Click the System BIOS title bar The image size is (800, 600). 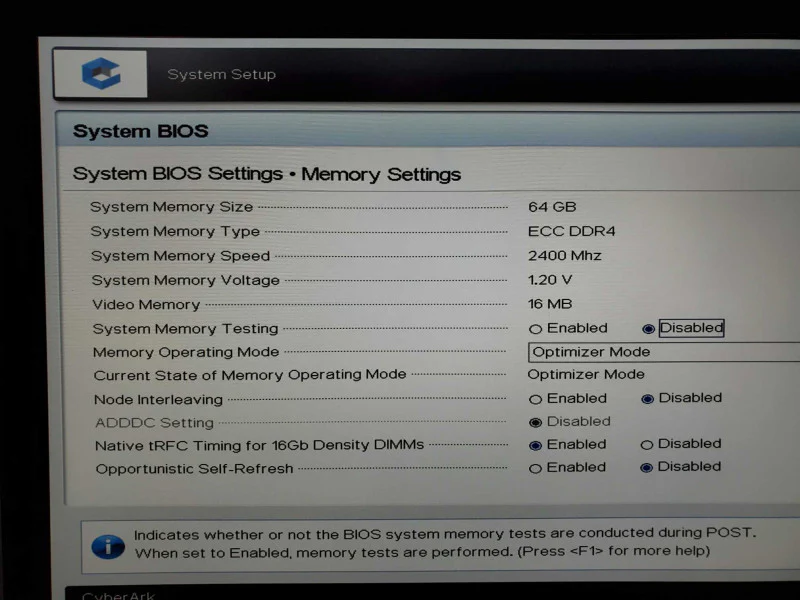[x=428, y=131]
